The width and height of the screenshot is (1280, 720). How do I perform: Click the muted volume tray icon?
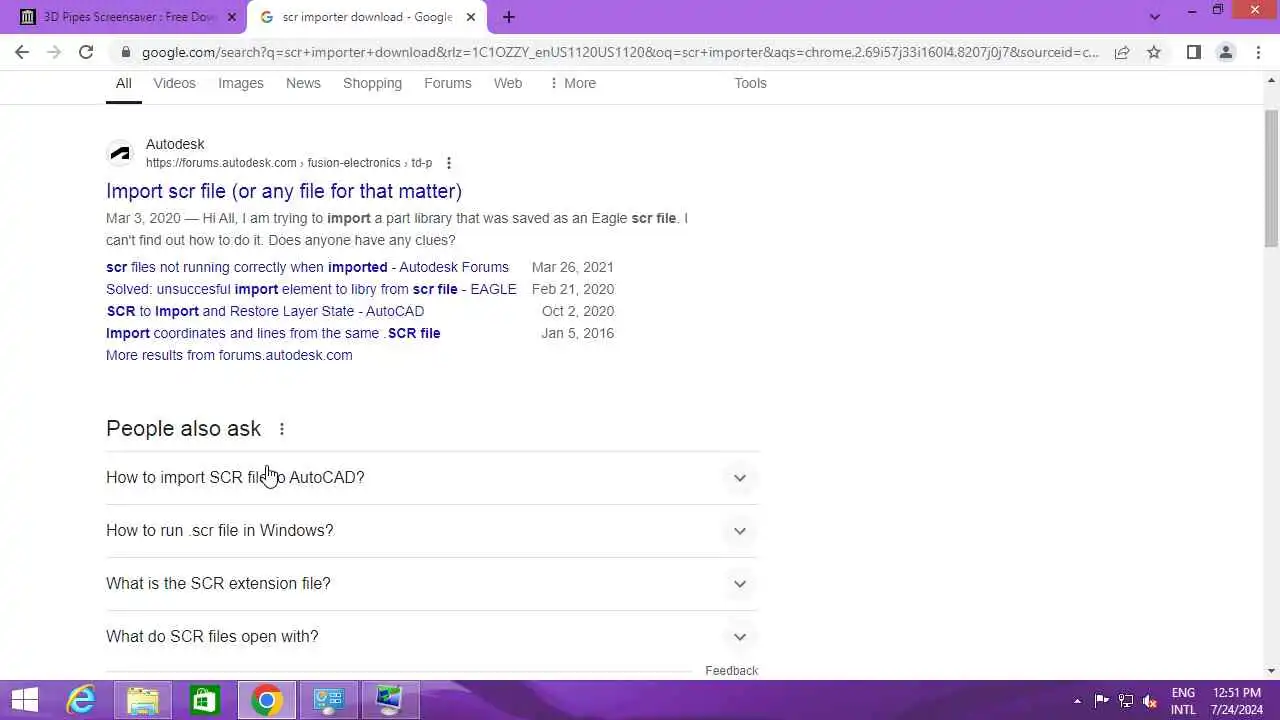click(1150, 701)
